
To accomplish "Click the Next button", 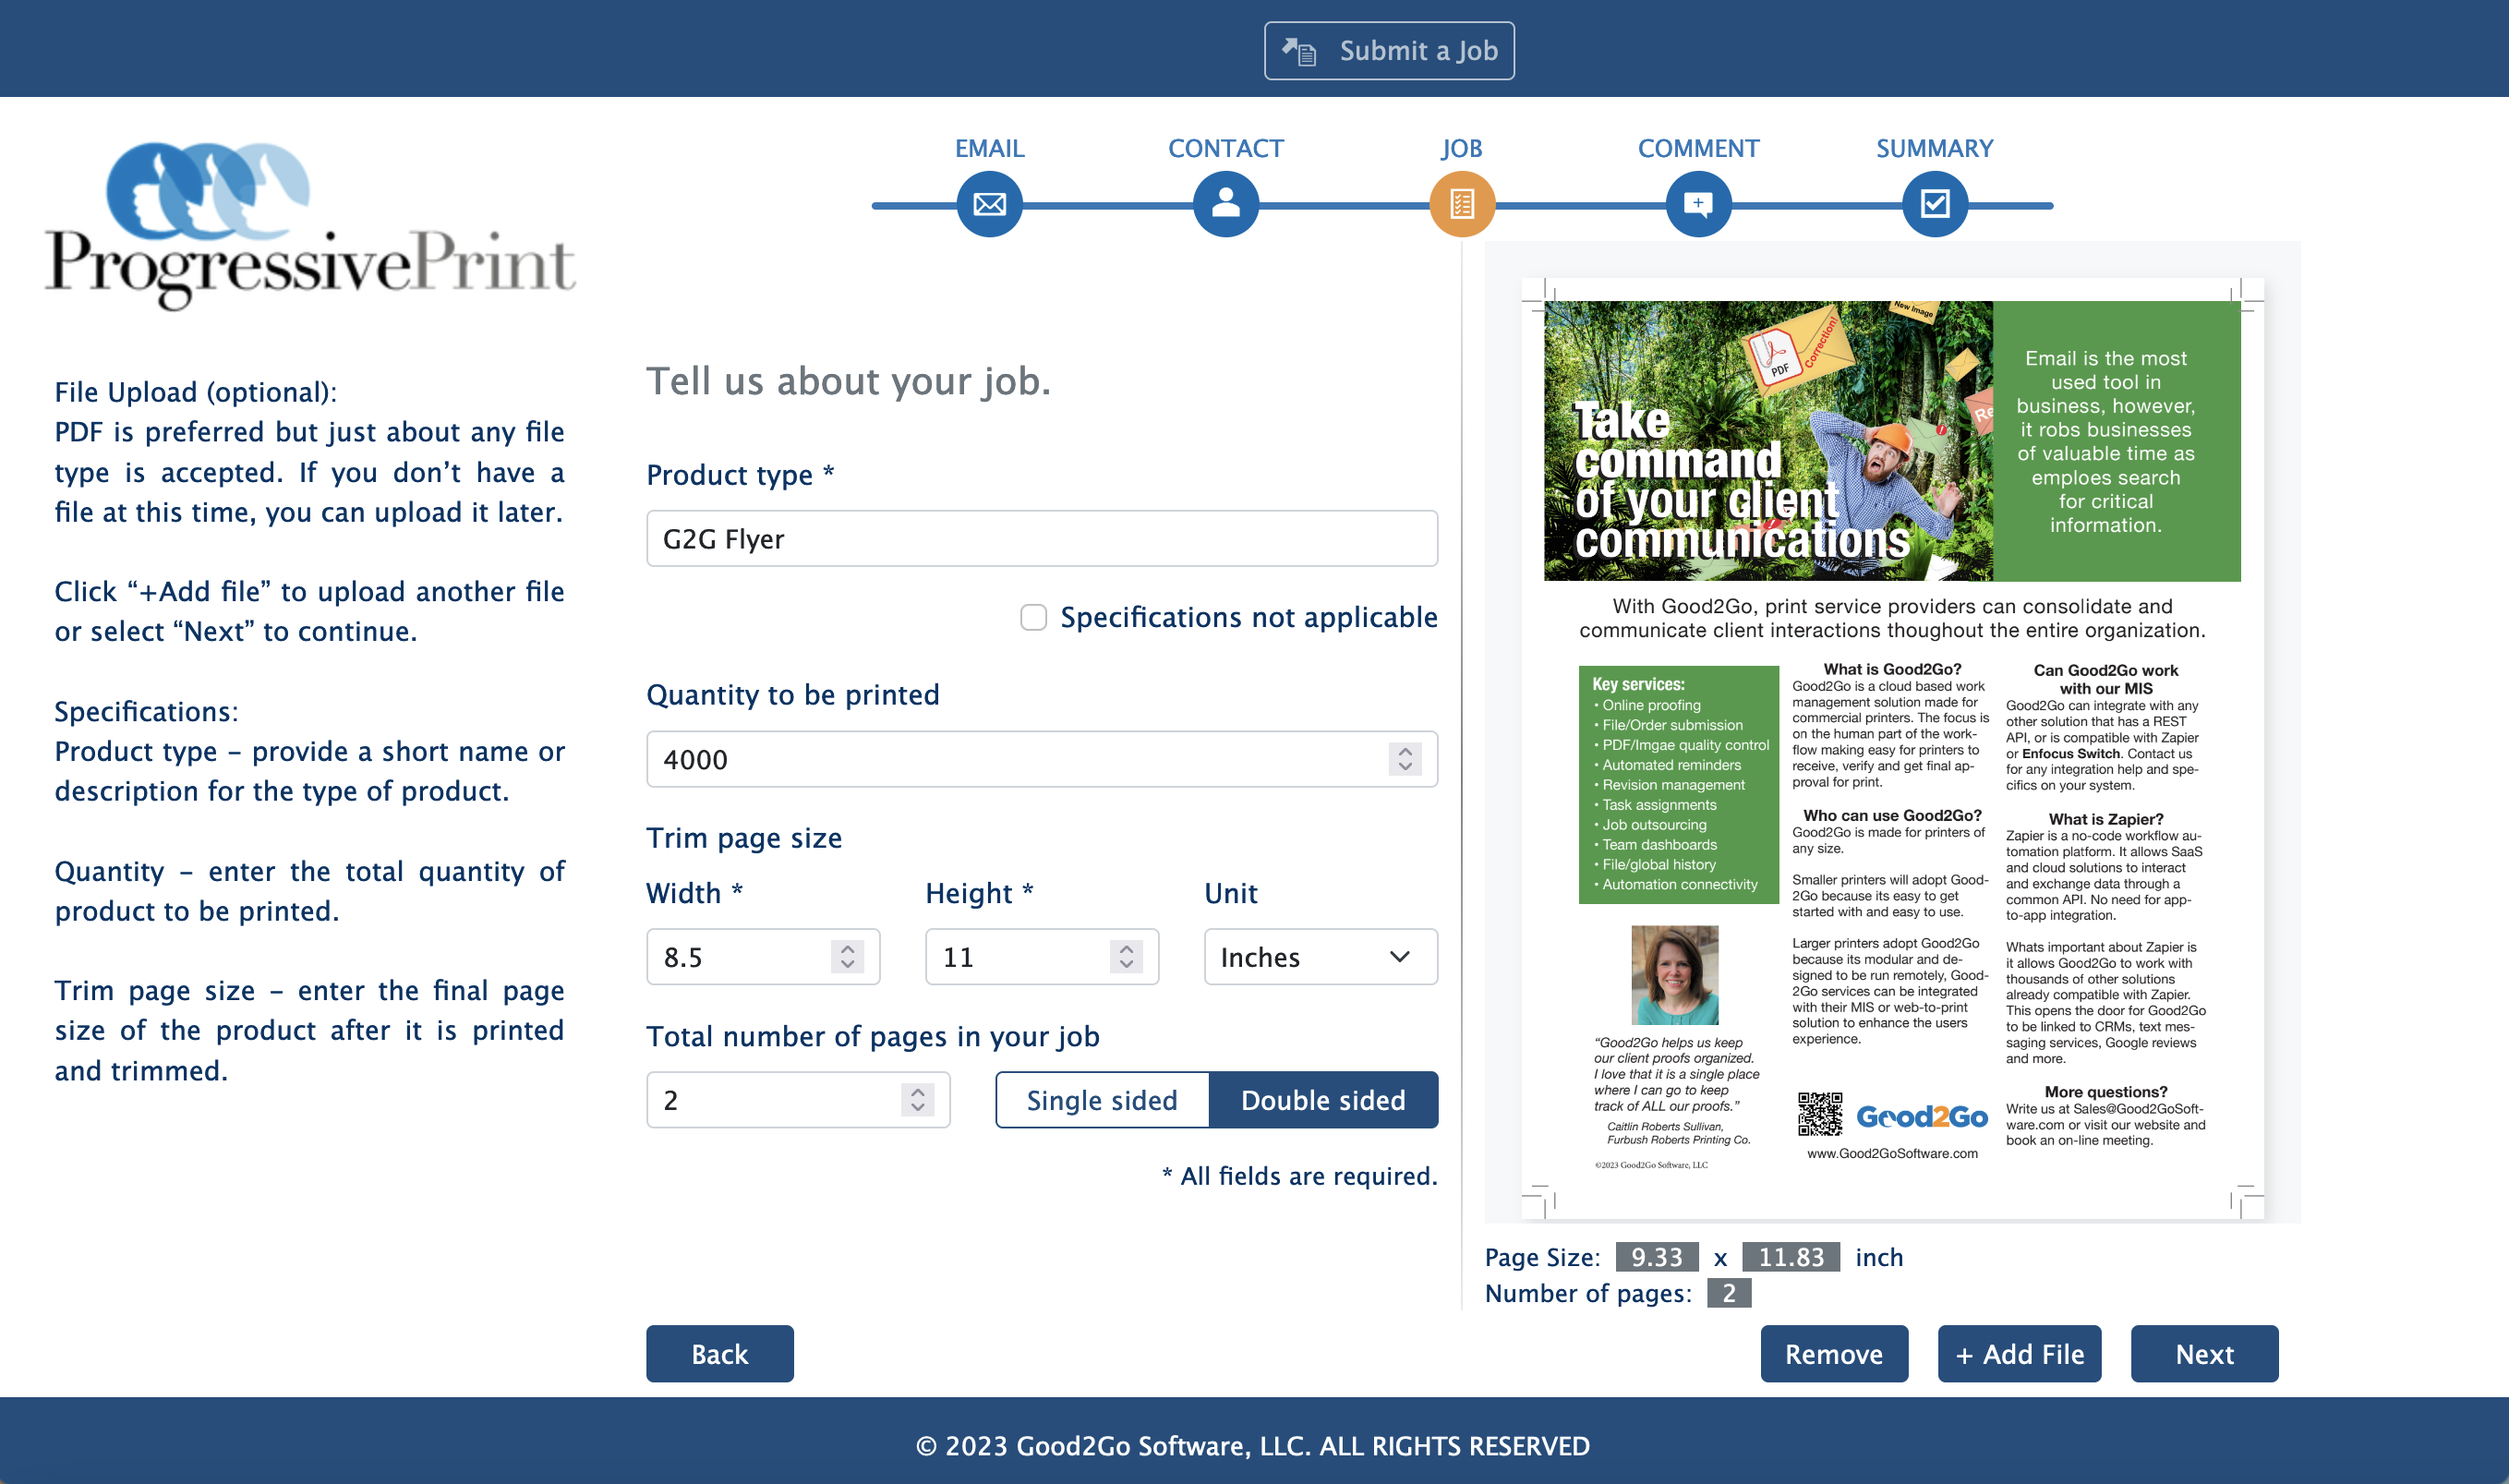I will pyautogui.click(x=2204, y=1354).
